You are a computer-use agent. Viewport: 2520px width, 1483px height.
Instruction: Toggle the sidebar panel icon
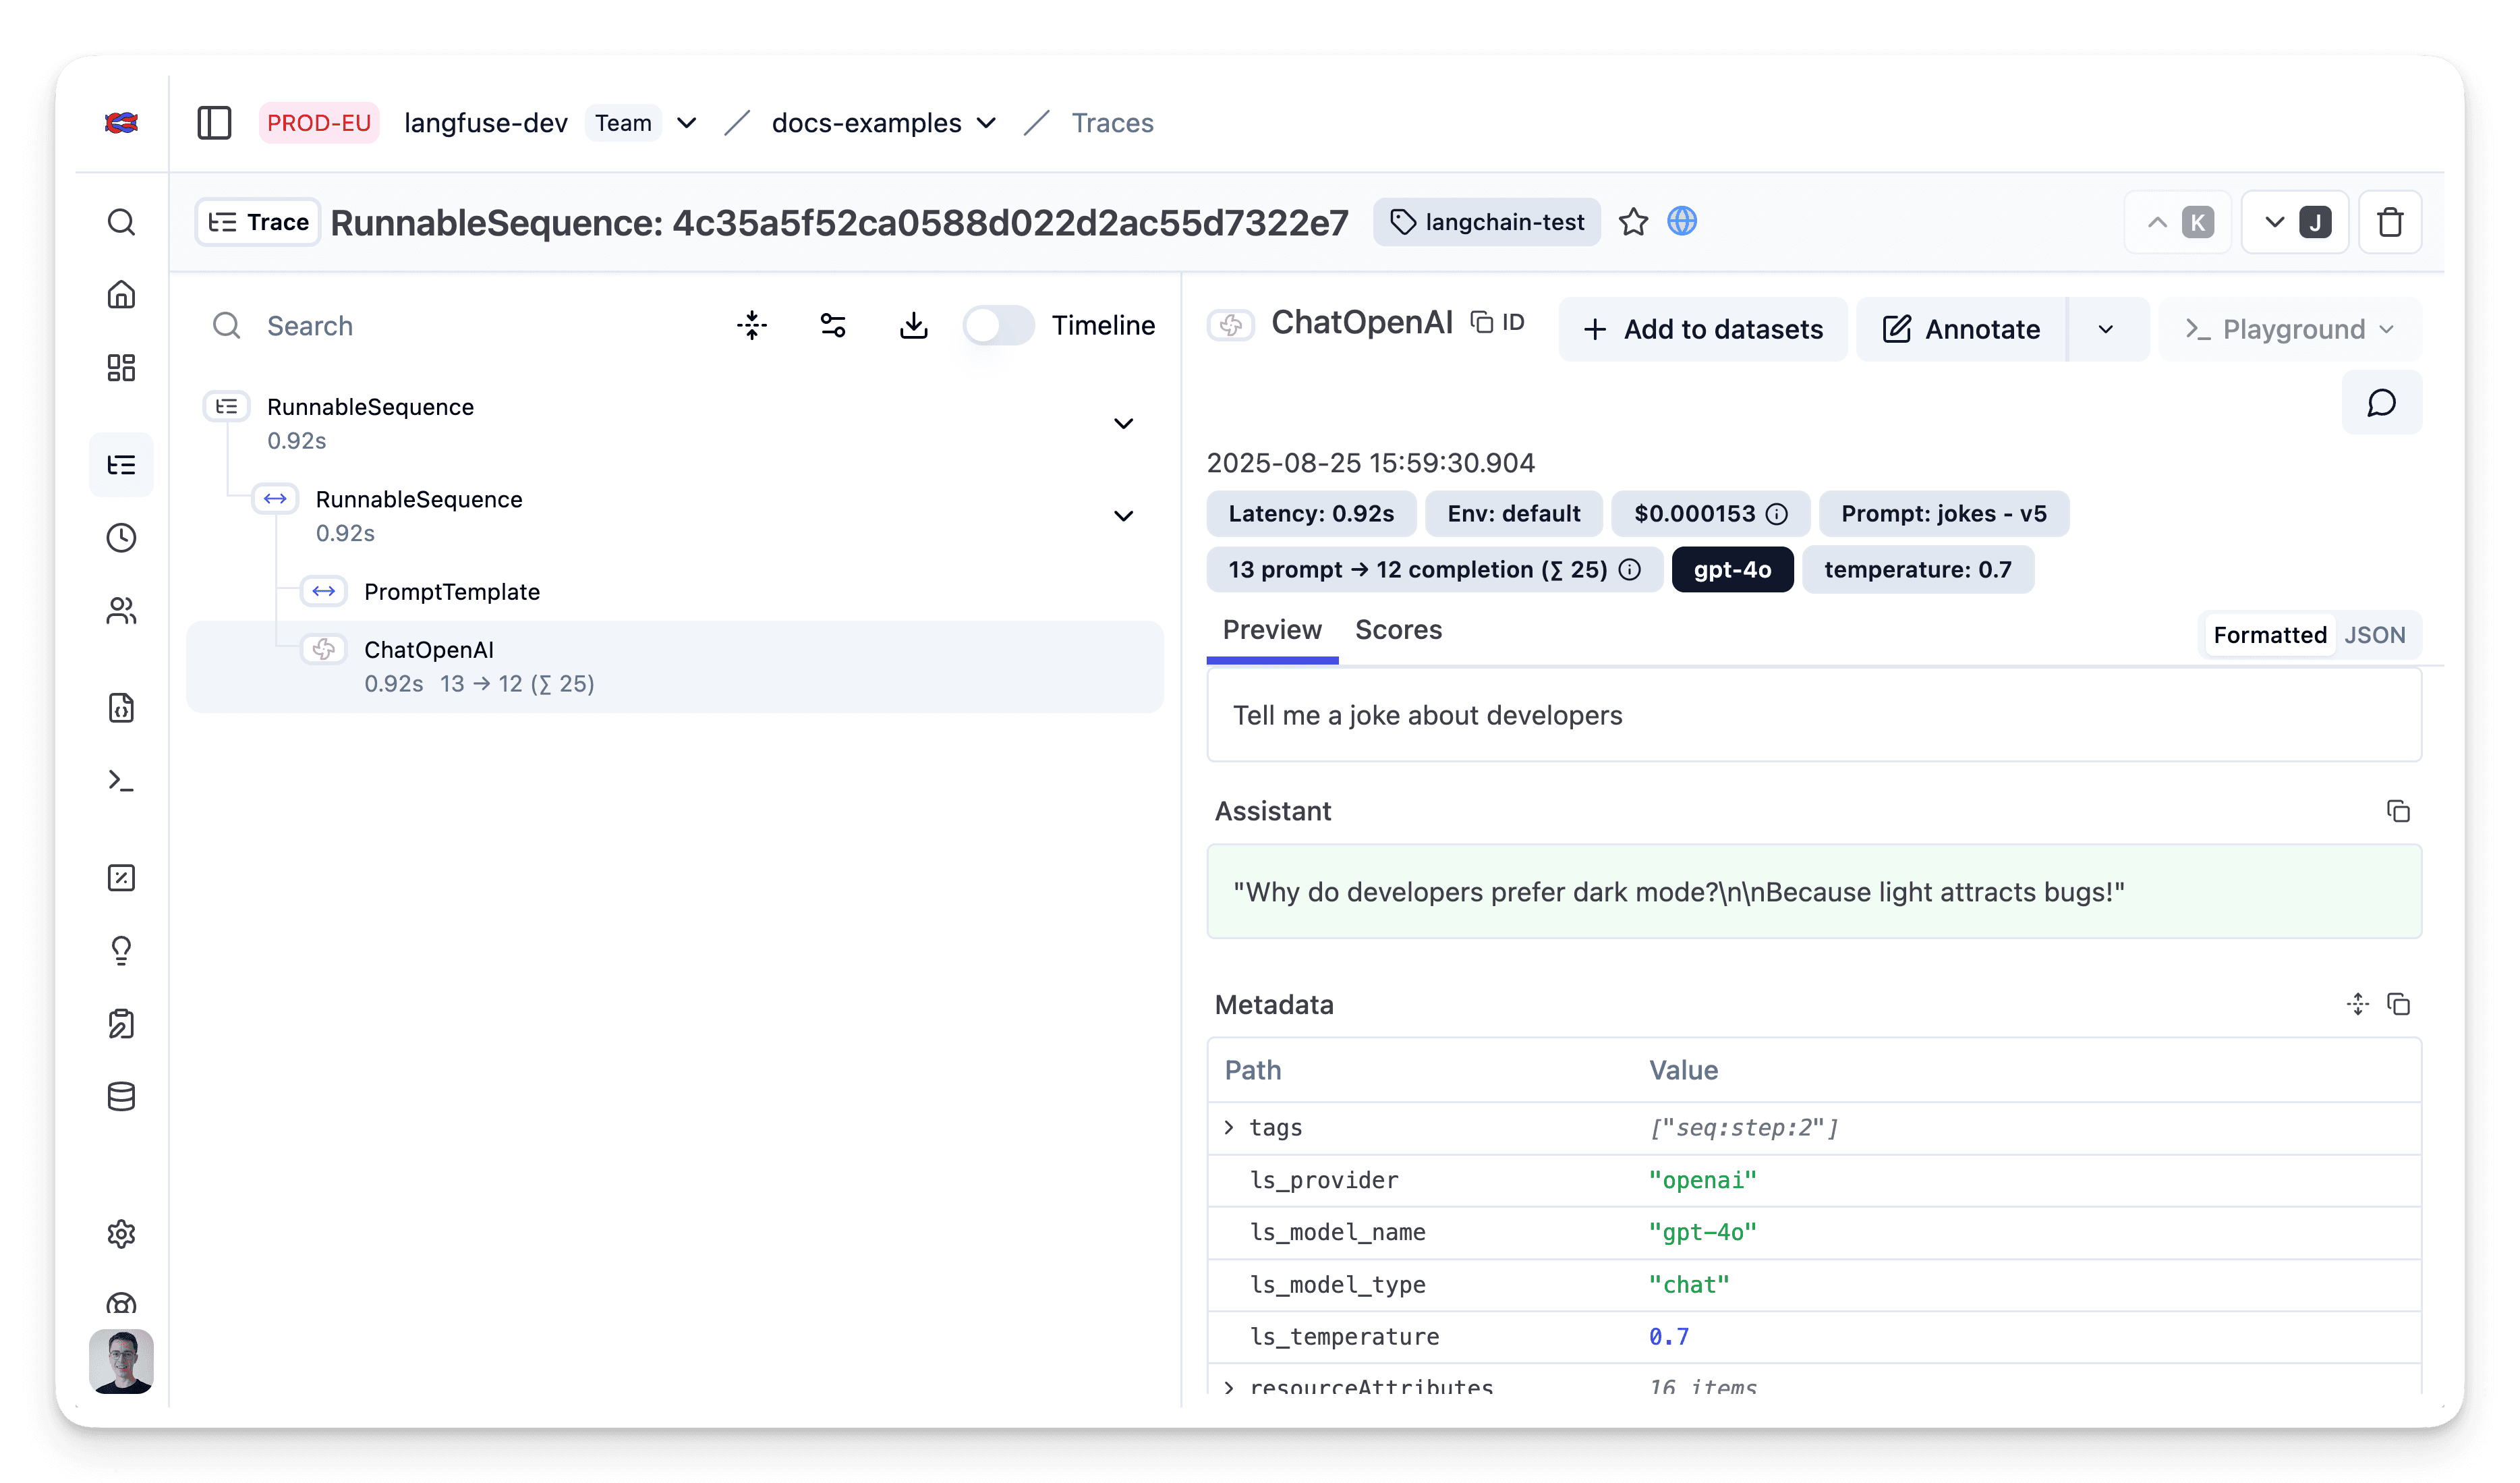coord(214,123)
